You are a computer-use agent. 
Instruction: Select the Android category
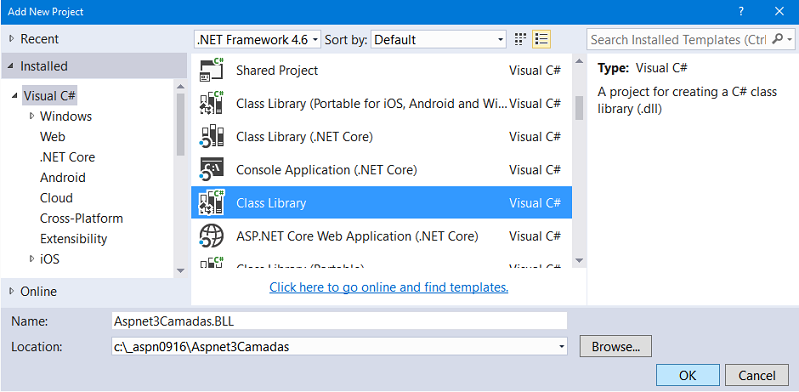63,177
